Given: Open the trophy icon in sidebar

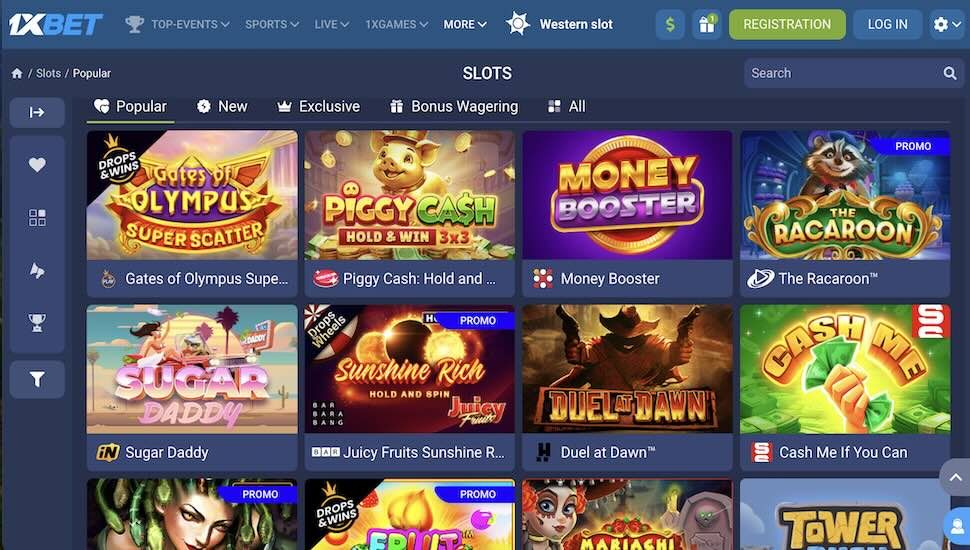Looking at the screenshot, I should pyautogui.click(x=37, y=322).
